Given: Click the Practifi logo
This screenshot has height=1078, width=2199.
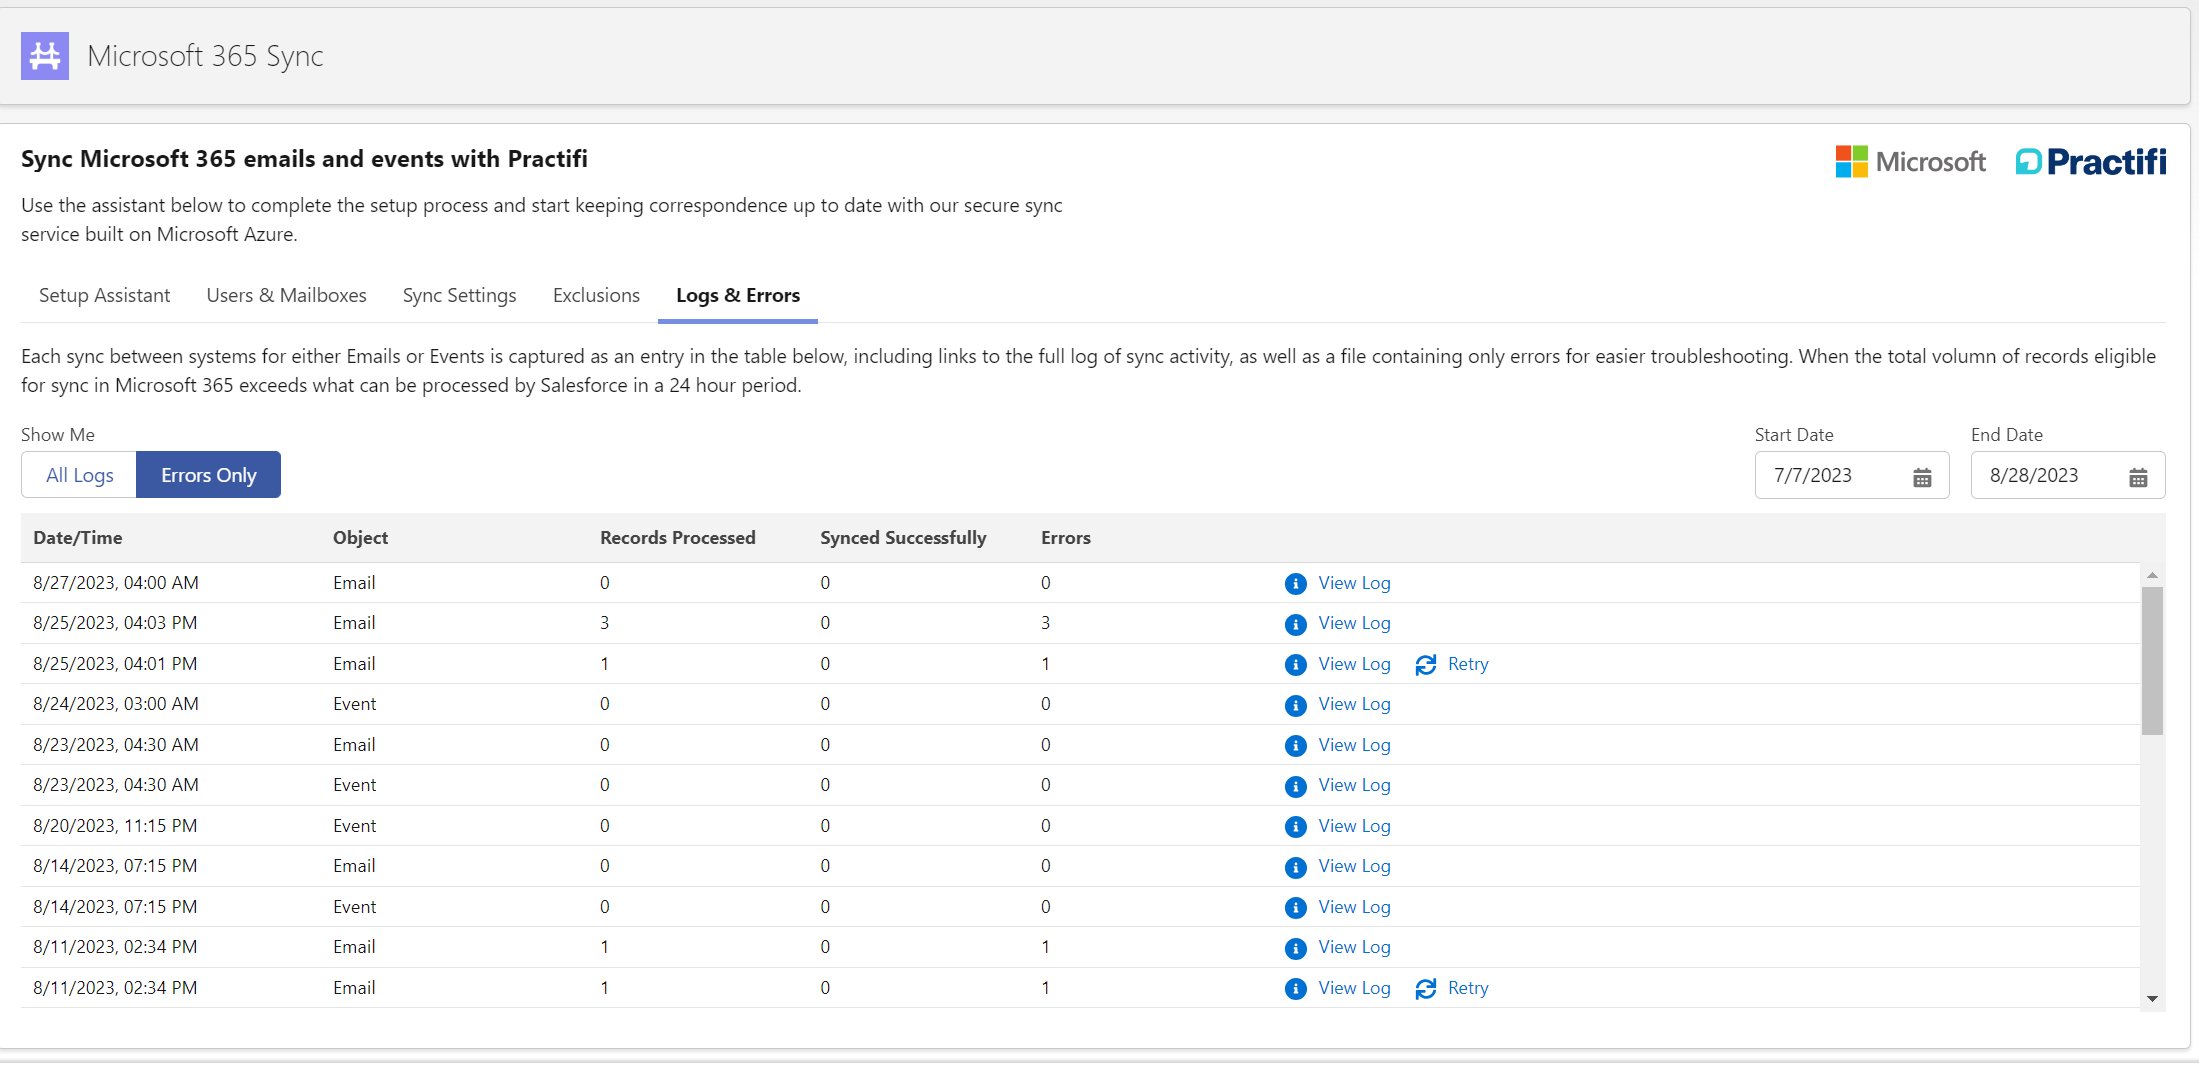Looking at the screenshot, I should [x=2090, y=161].
